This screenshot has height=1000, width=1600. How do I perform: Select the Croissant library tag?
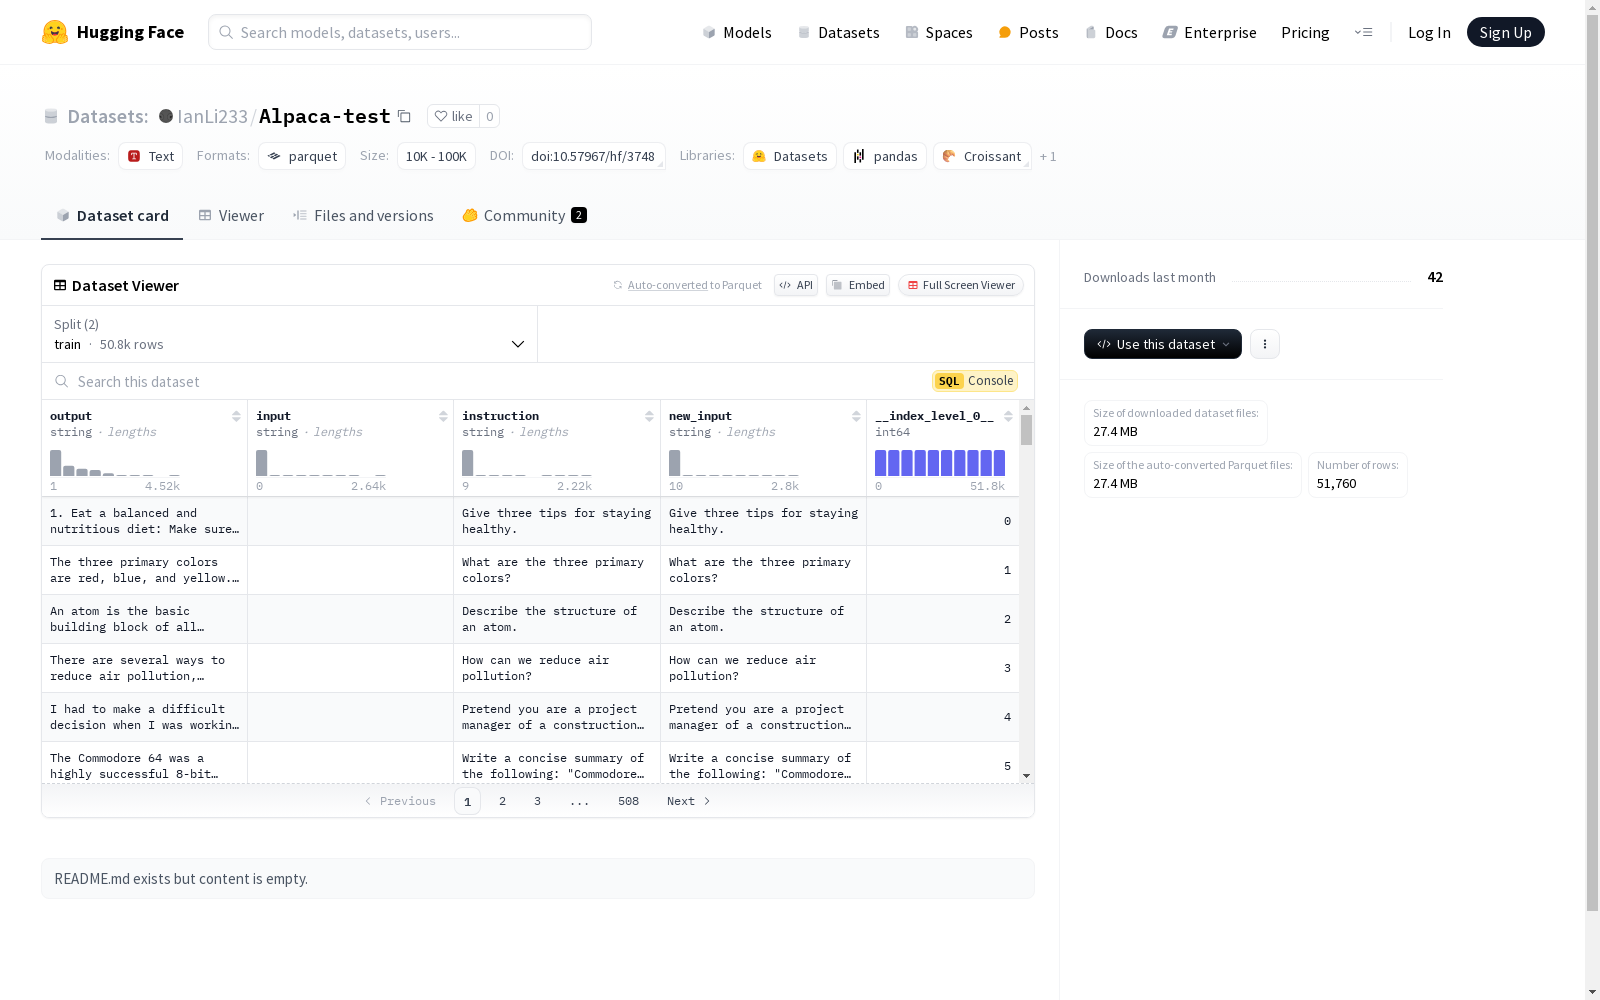click(x=982, y=156)
